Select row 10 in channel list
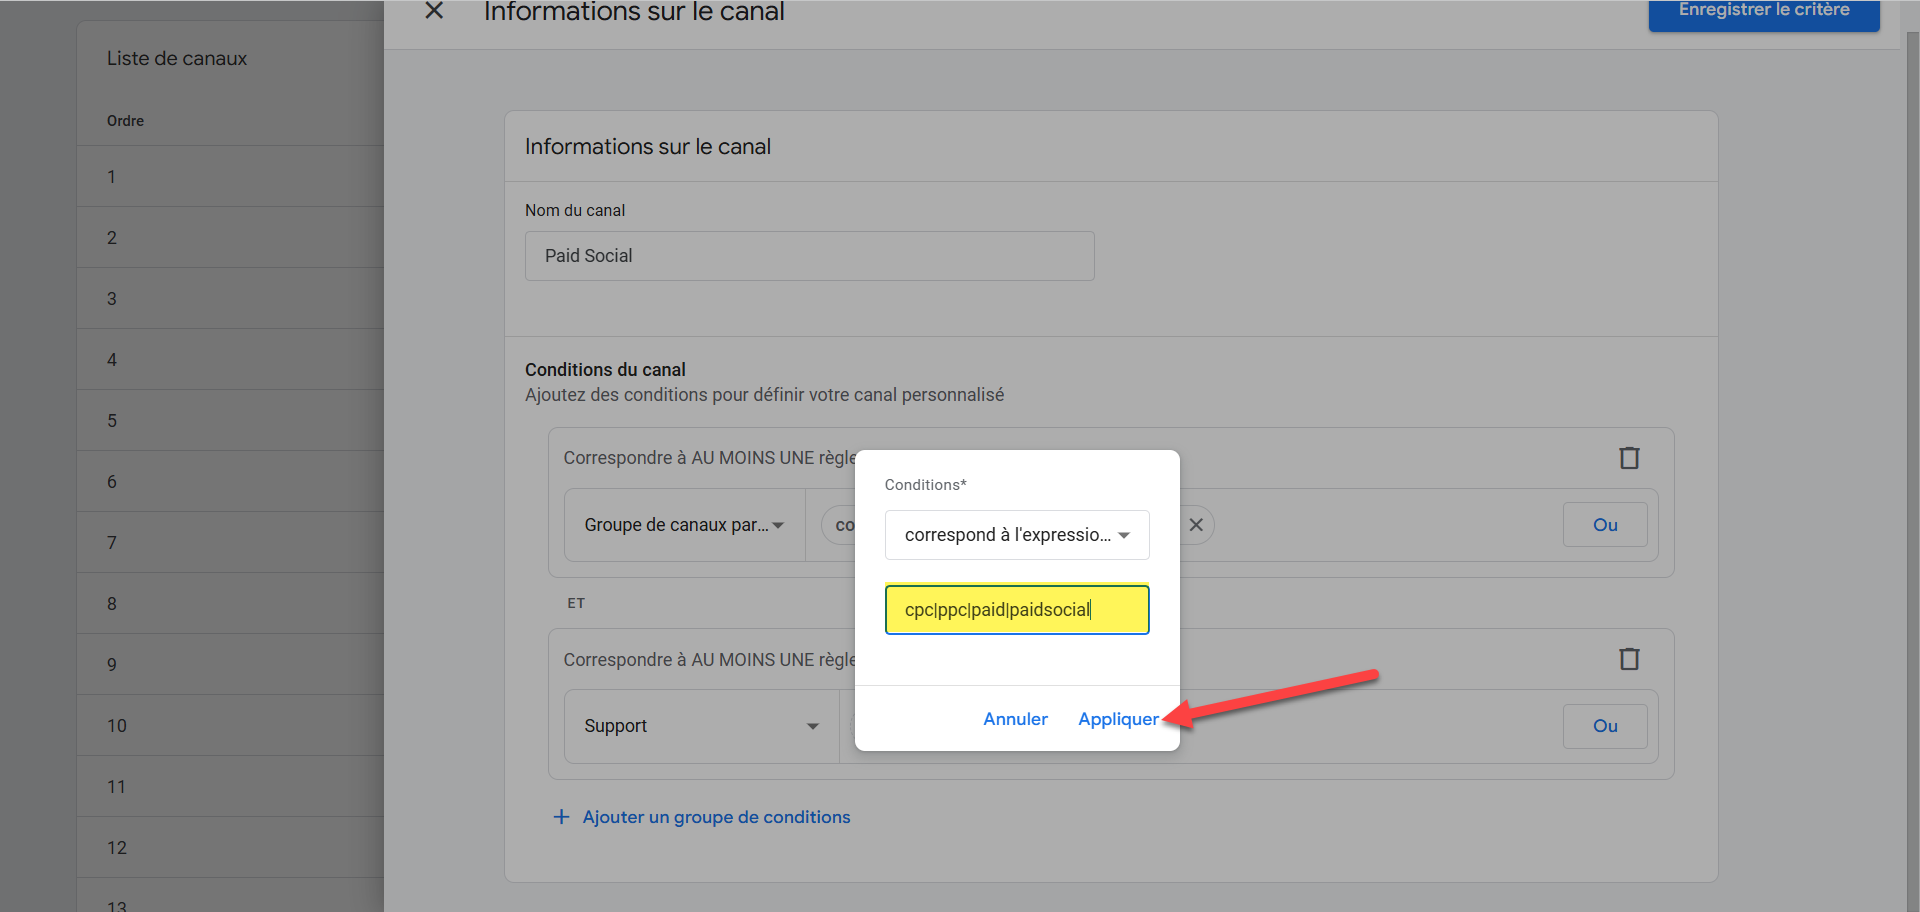1920x912 pixels. pyautogui.click(x=230, y=726)
